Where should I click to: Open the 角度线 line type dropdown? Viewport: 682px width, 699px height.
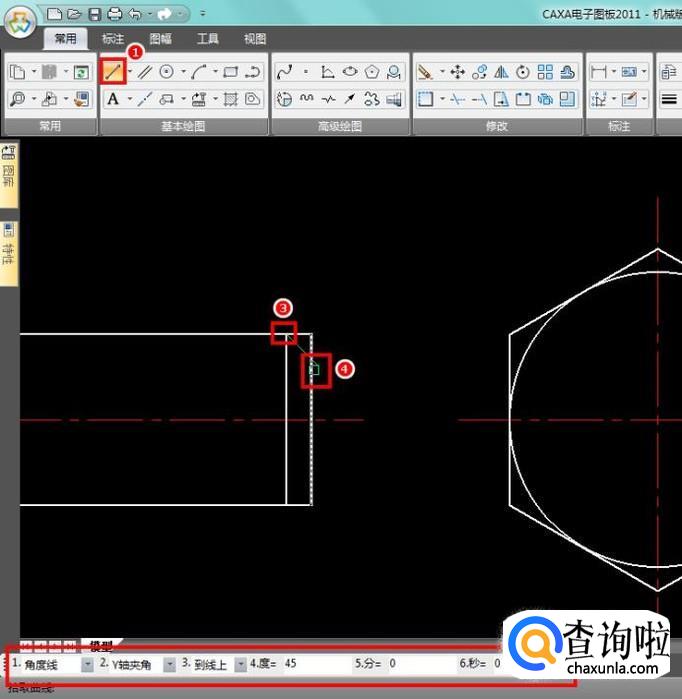pos(87,664)
